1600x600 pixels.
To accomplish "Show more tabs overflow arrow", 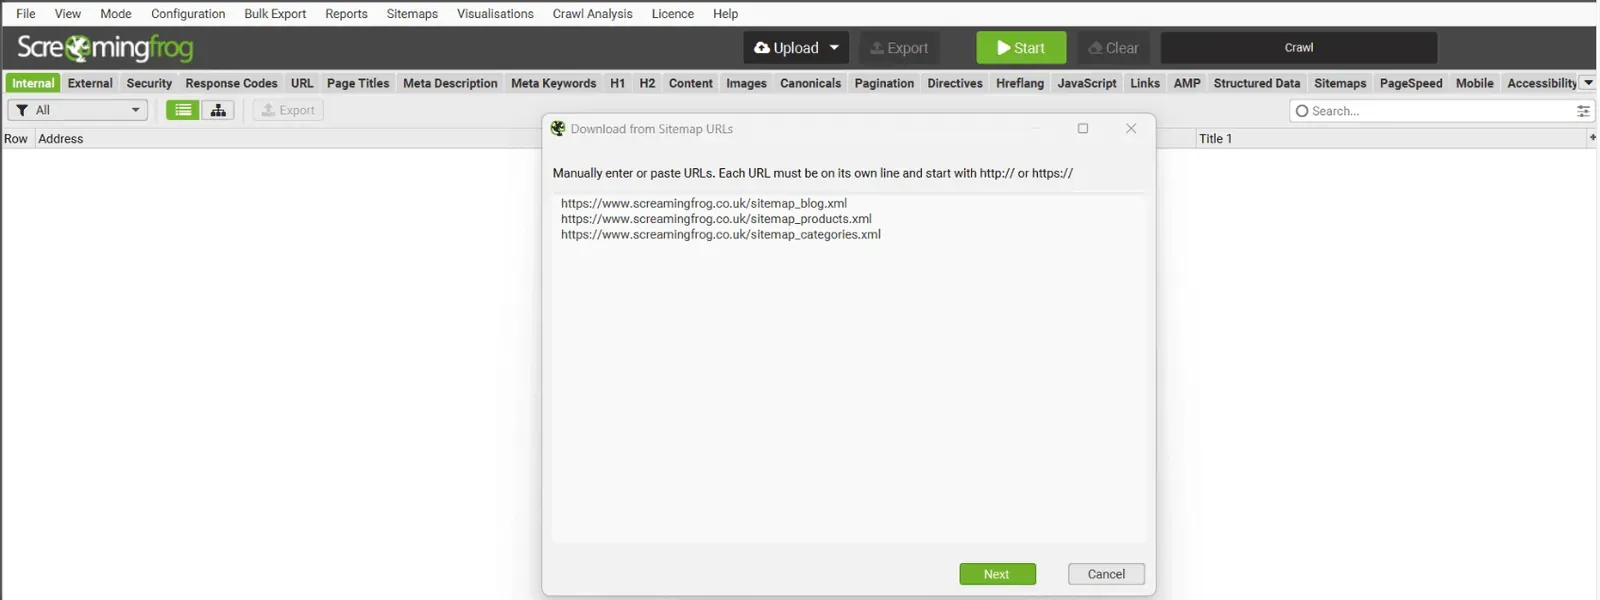I will [x=1588, y=83].
